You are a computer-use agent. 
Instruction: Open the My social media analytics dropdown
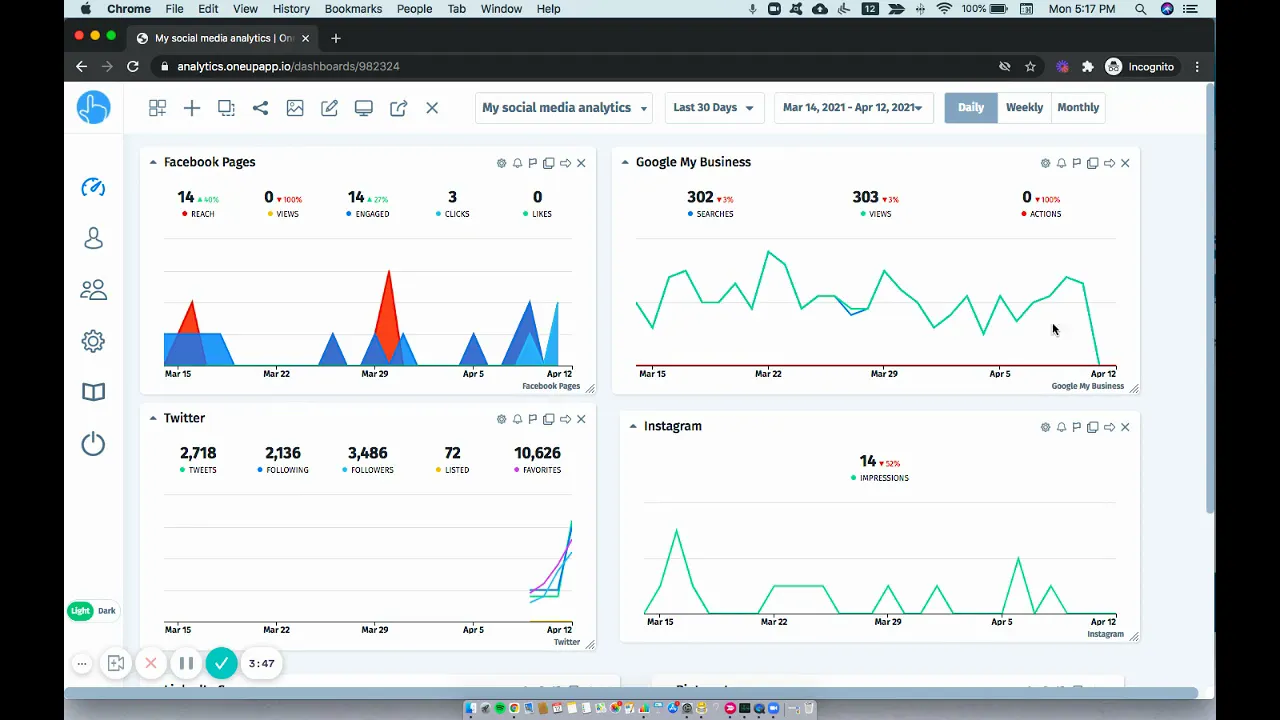(x=564, y=108)
